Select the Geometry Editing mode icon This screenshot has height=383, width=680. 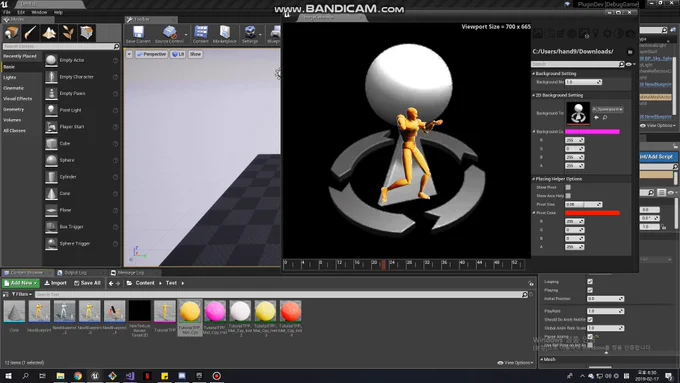(87, 33)
